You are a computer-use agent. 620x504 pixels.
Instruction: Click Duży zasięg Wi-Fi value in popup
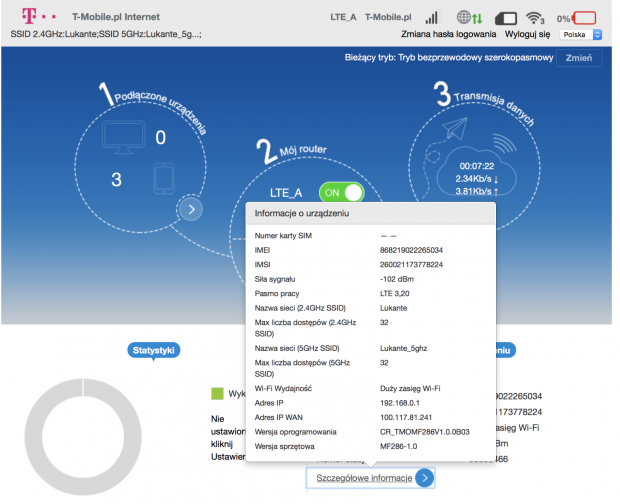[x=410, y=389]
